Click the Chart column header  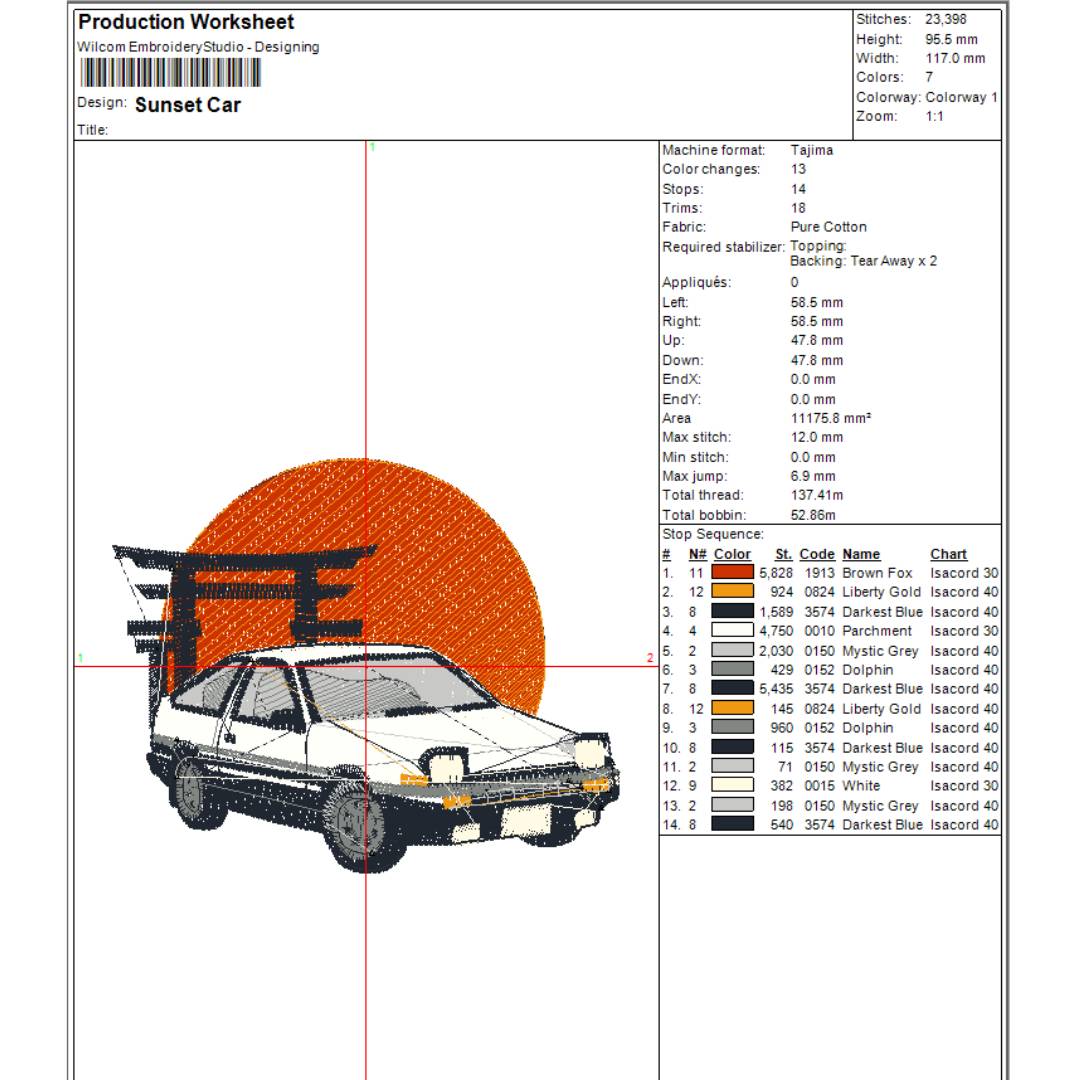click(948, 554)
